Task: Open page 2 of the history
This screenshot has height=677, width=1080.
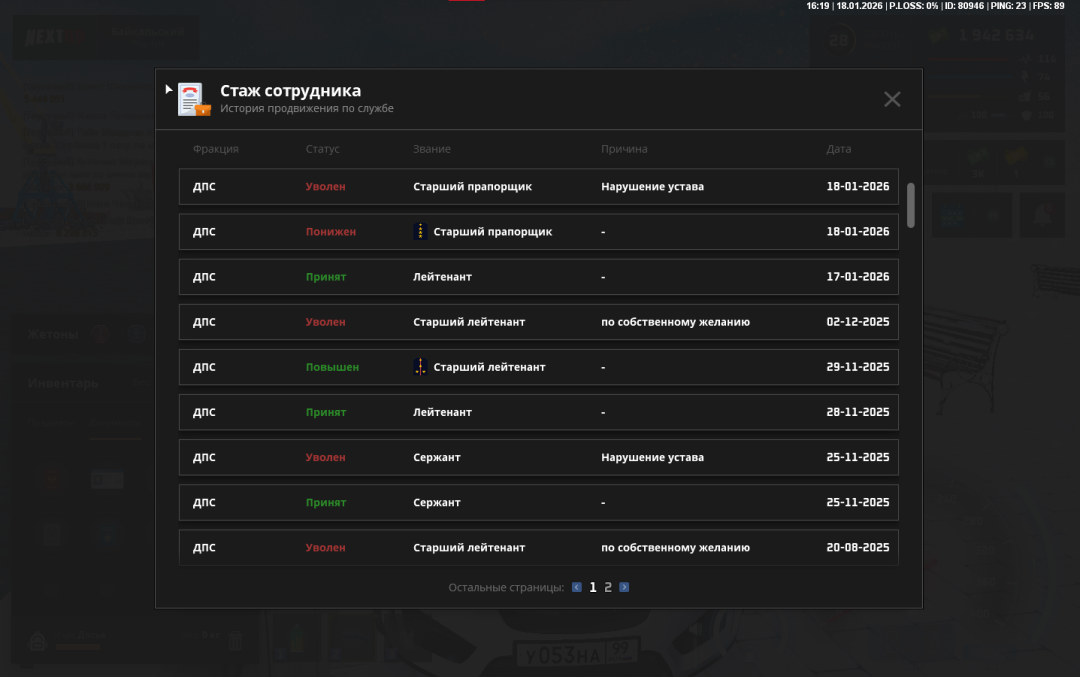Action: [608, 587]
